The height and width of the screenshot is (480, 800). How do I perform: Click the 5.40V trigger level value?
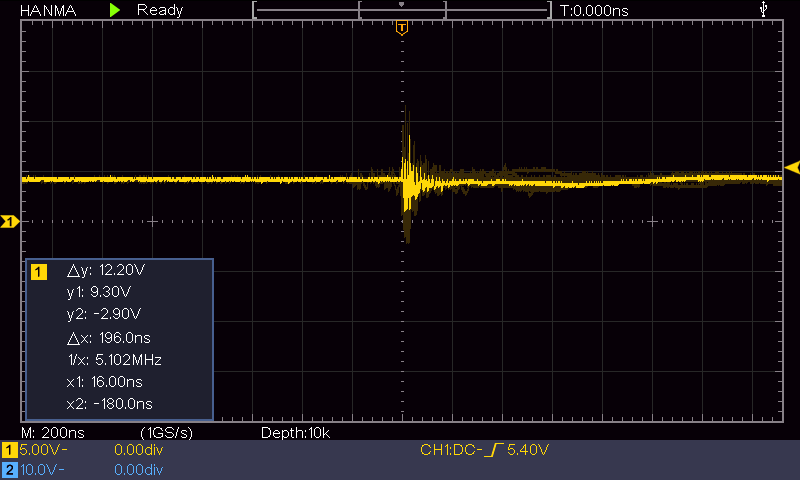pos(529,451)
